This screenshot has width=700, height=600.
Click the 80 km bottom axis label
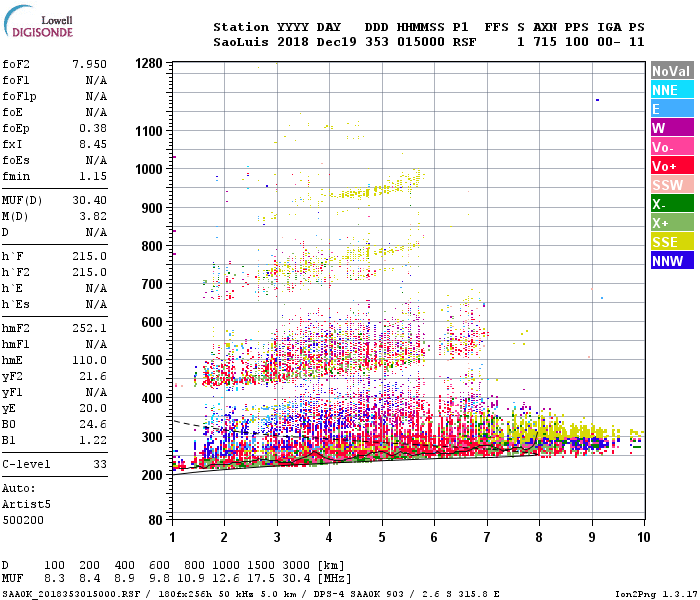[x=155, y=520]
